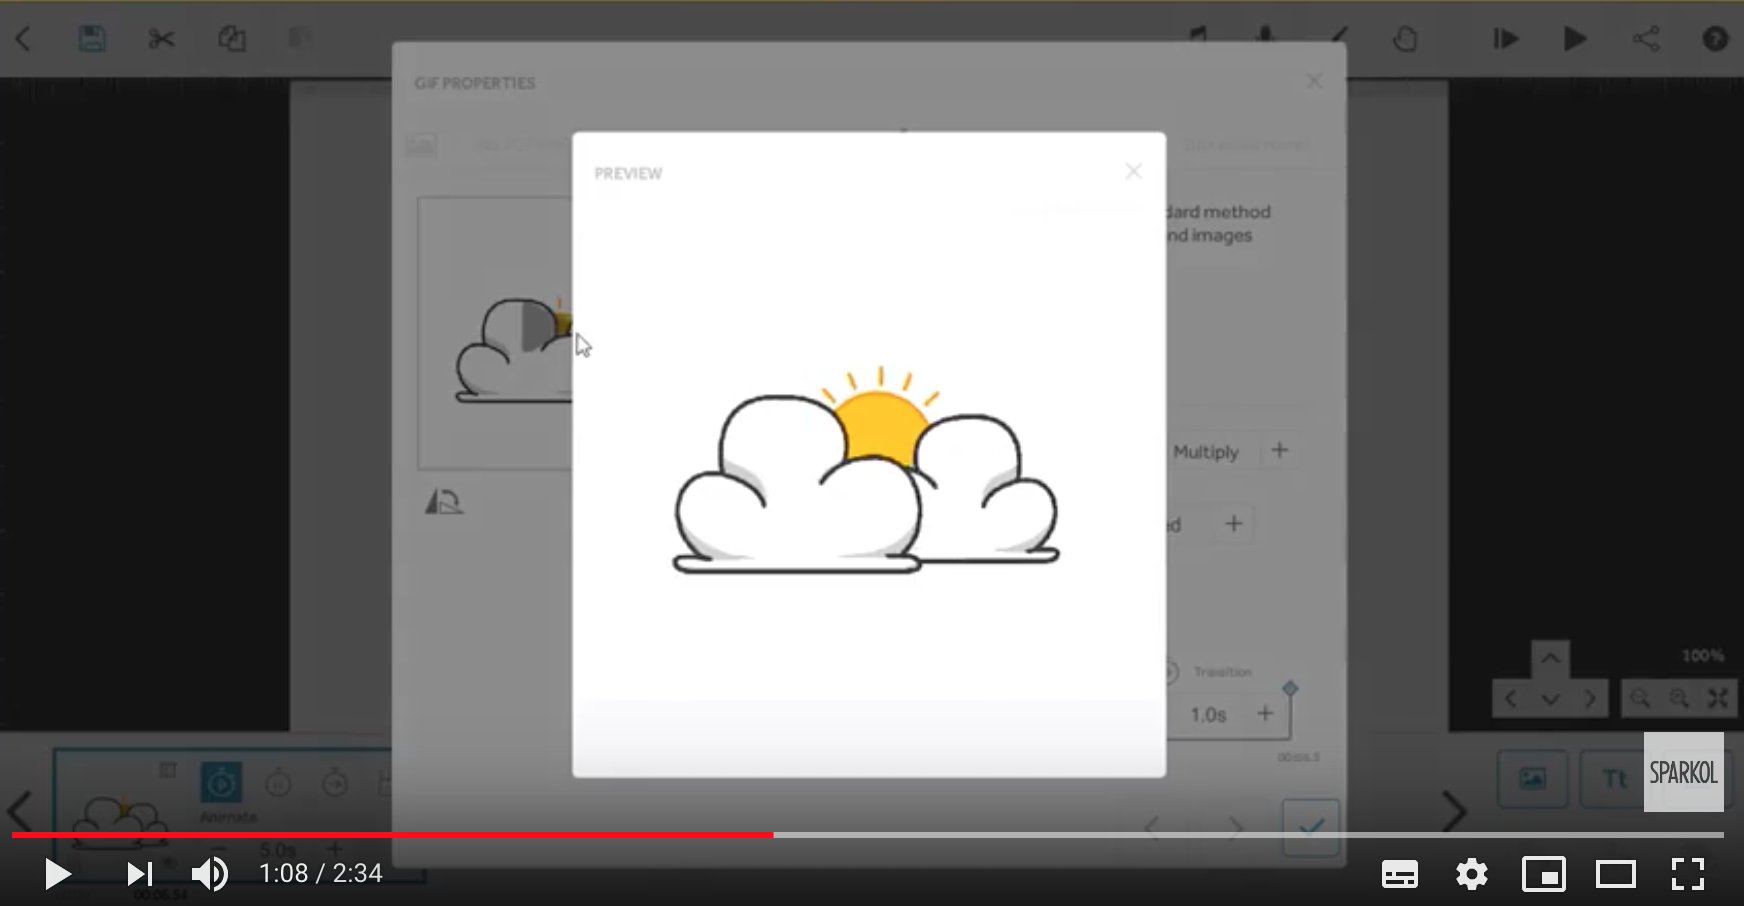Cut selection using the scissors icon
The height and width of the screenshot is (906, 1744).
tap(161, 39)
